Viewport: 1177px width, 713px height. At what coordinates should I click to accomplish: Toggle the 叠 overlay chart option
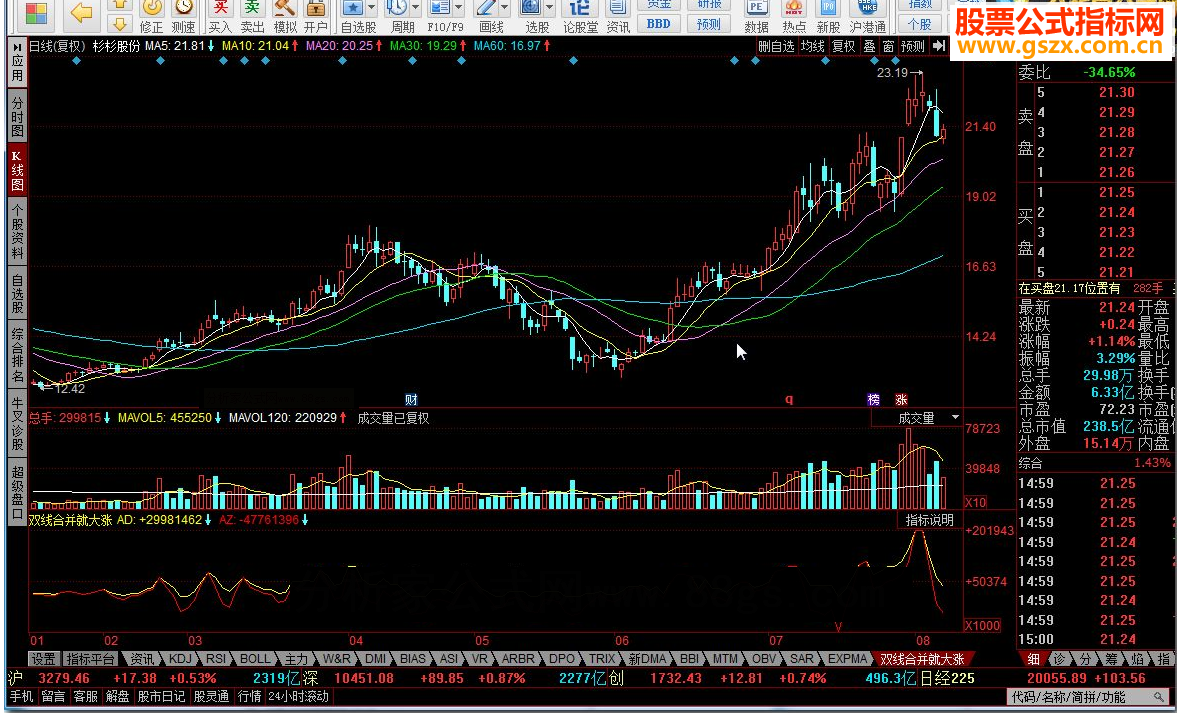(x=869, y=46)
